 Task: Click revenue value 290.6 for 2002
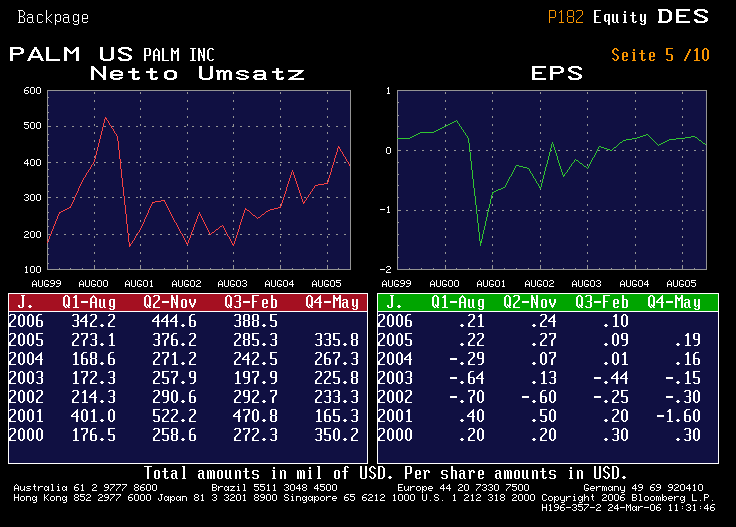(174, 397)
